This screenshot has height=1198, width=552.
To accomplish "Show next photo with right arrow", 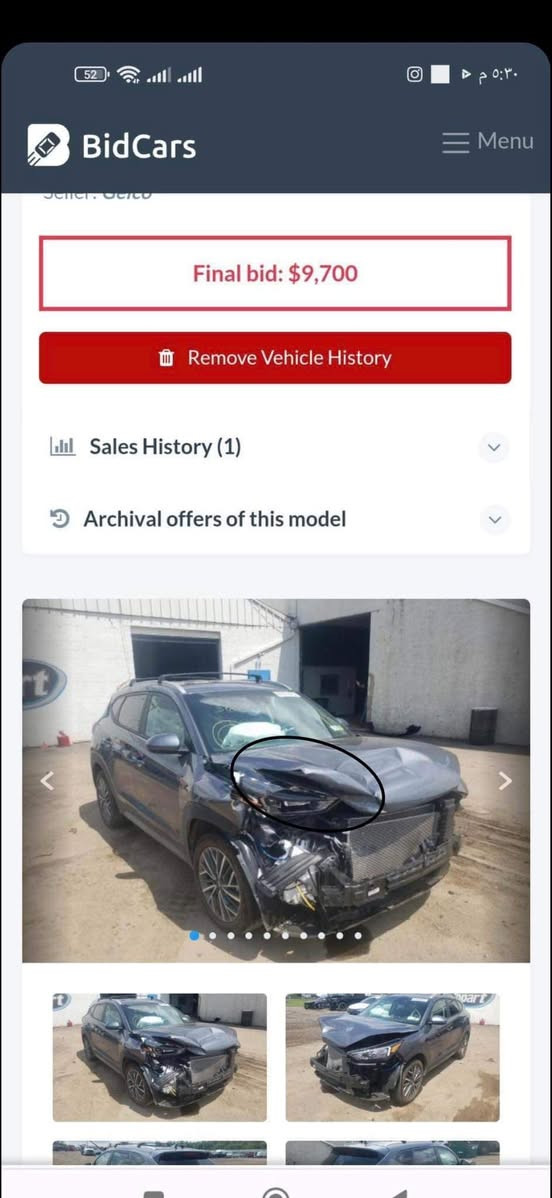I will tap(505, 780).
